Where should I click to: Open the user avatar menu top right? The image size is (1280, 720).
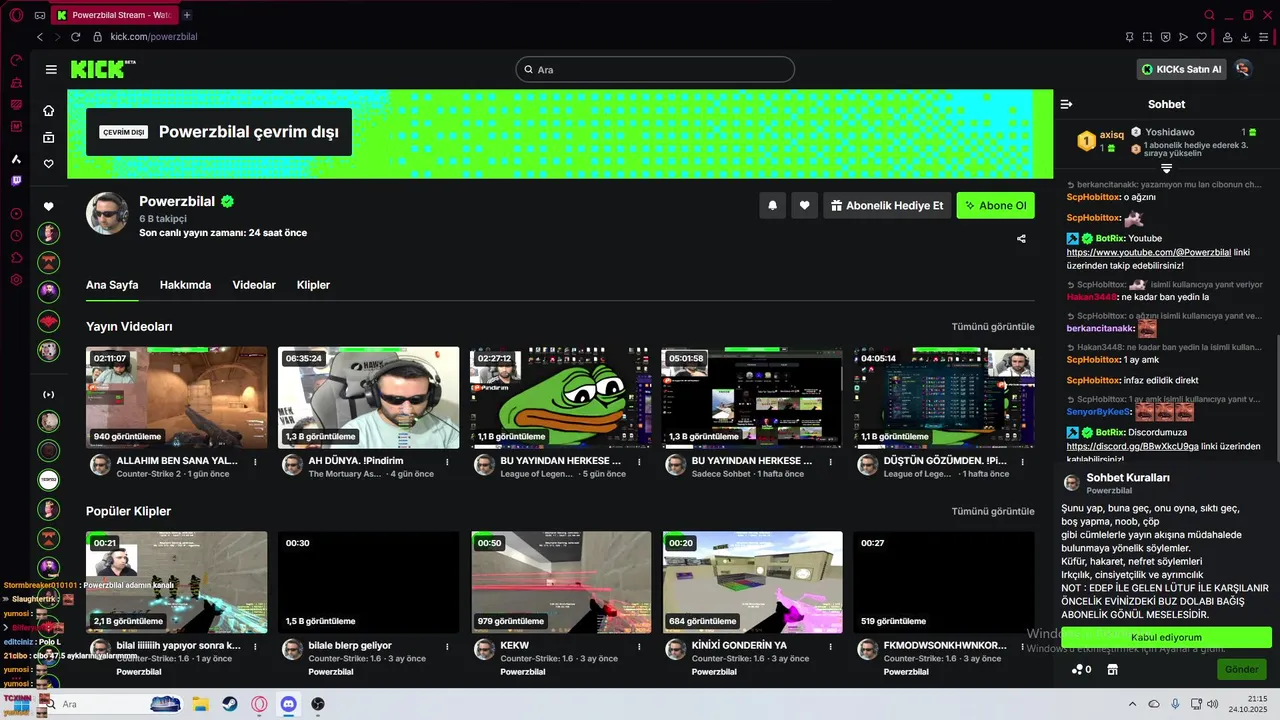[1242, 69]
